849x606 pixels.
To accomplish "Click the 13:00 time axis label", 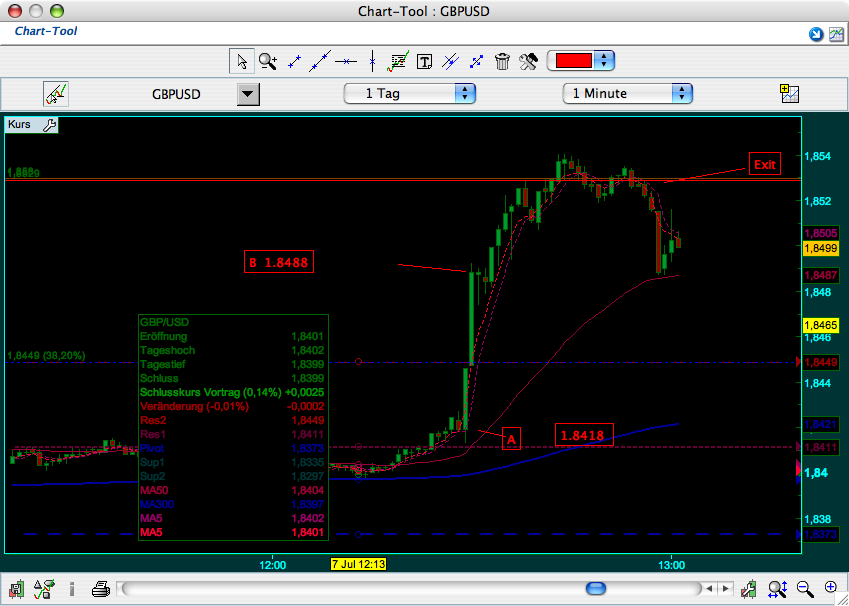I will point(671,564).
